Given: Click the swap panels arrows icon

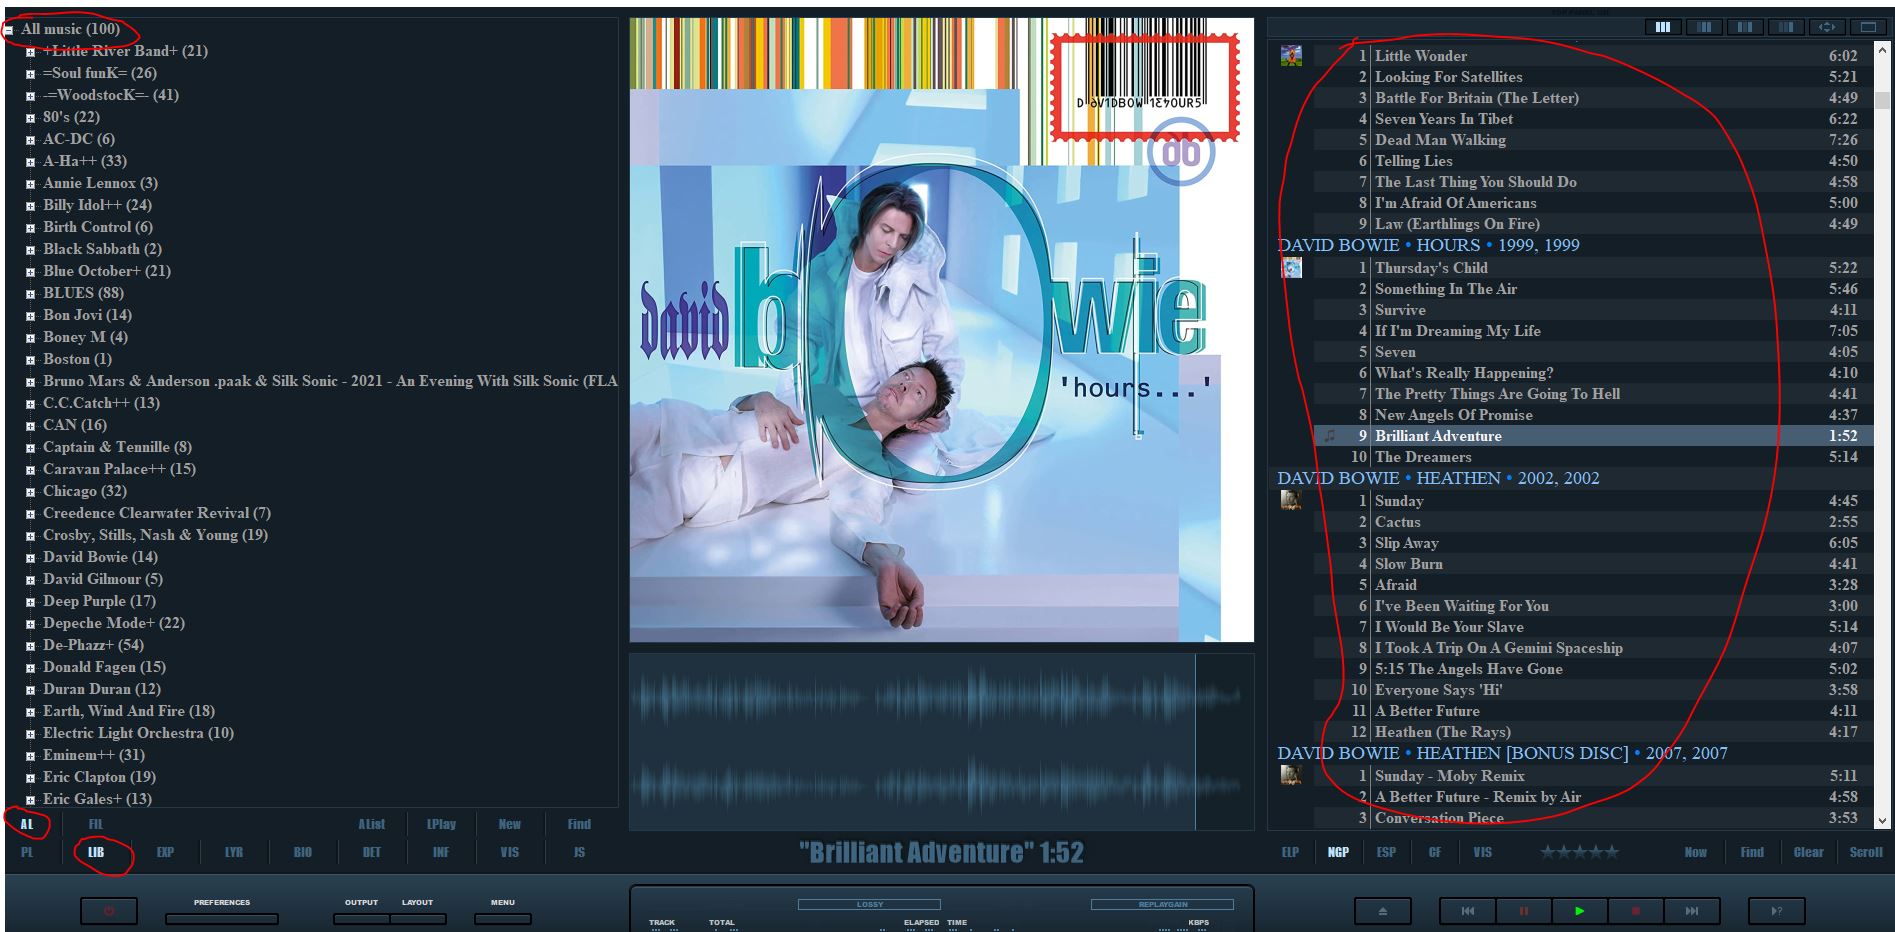Looking at the screenshot, I should point(1827,27).
